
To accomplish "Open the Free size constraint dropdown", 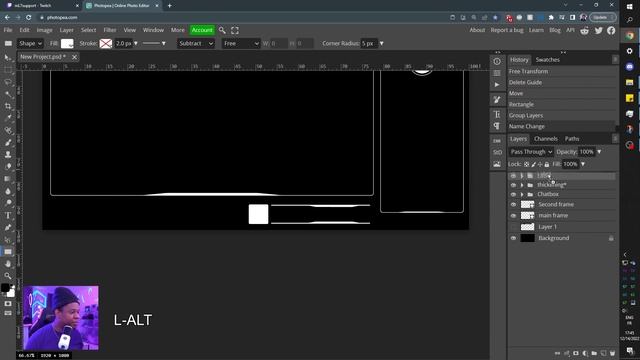I will pos(241,43).
